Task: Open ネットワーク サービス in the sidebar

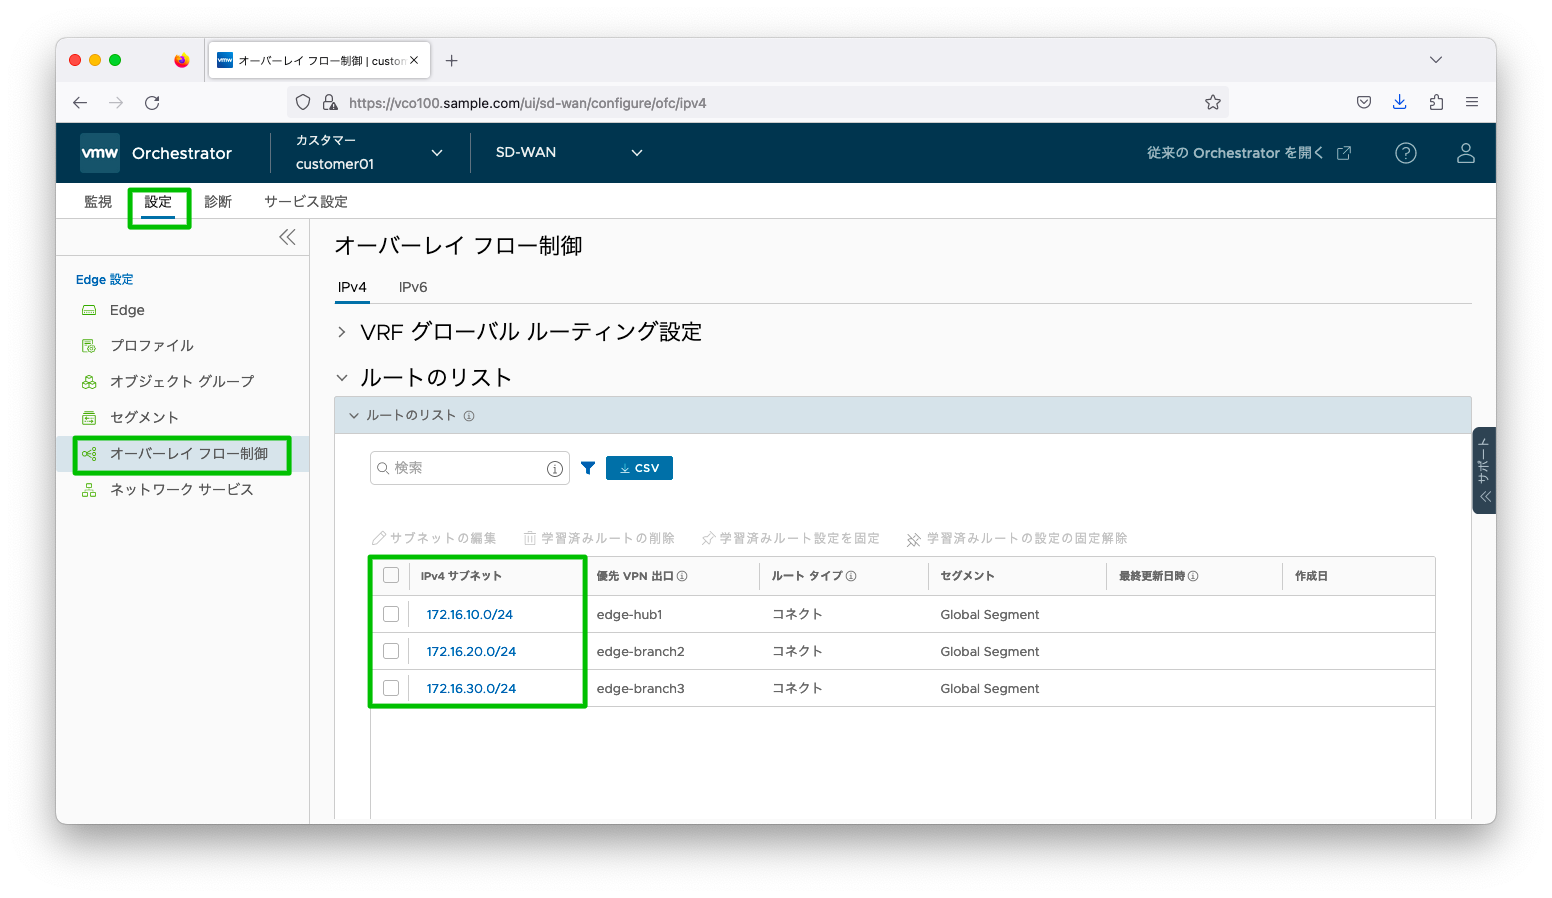Action: pos(181,489)
